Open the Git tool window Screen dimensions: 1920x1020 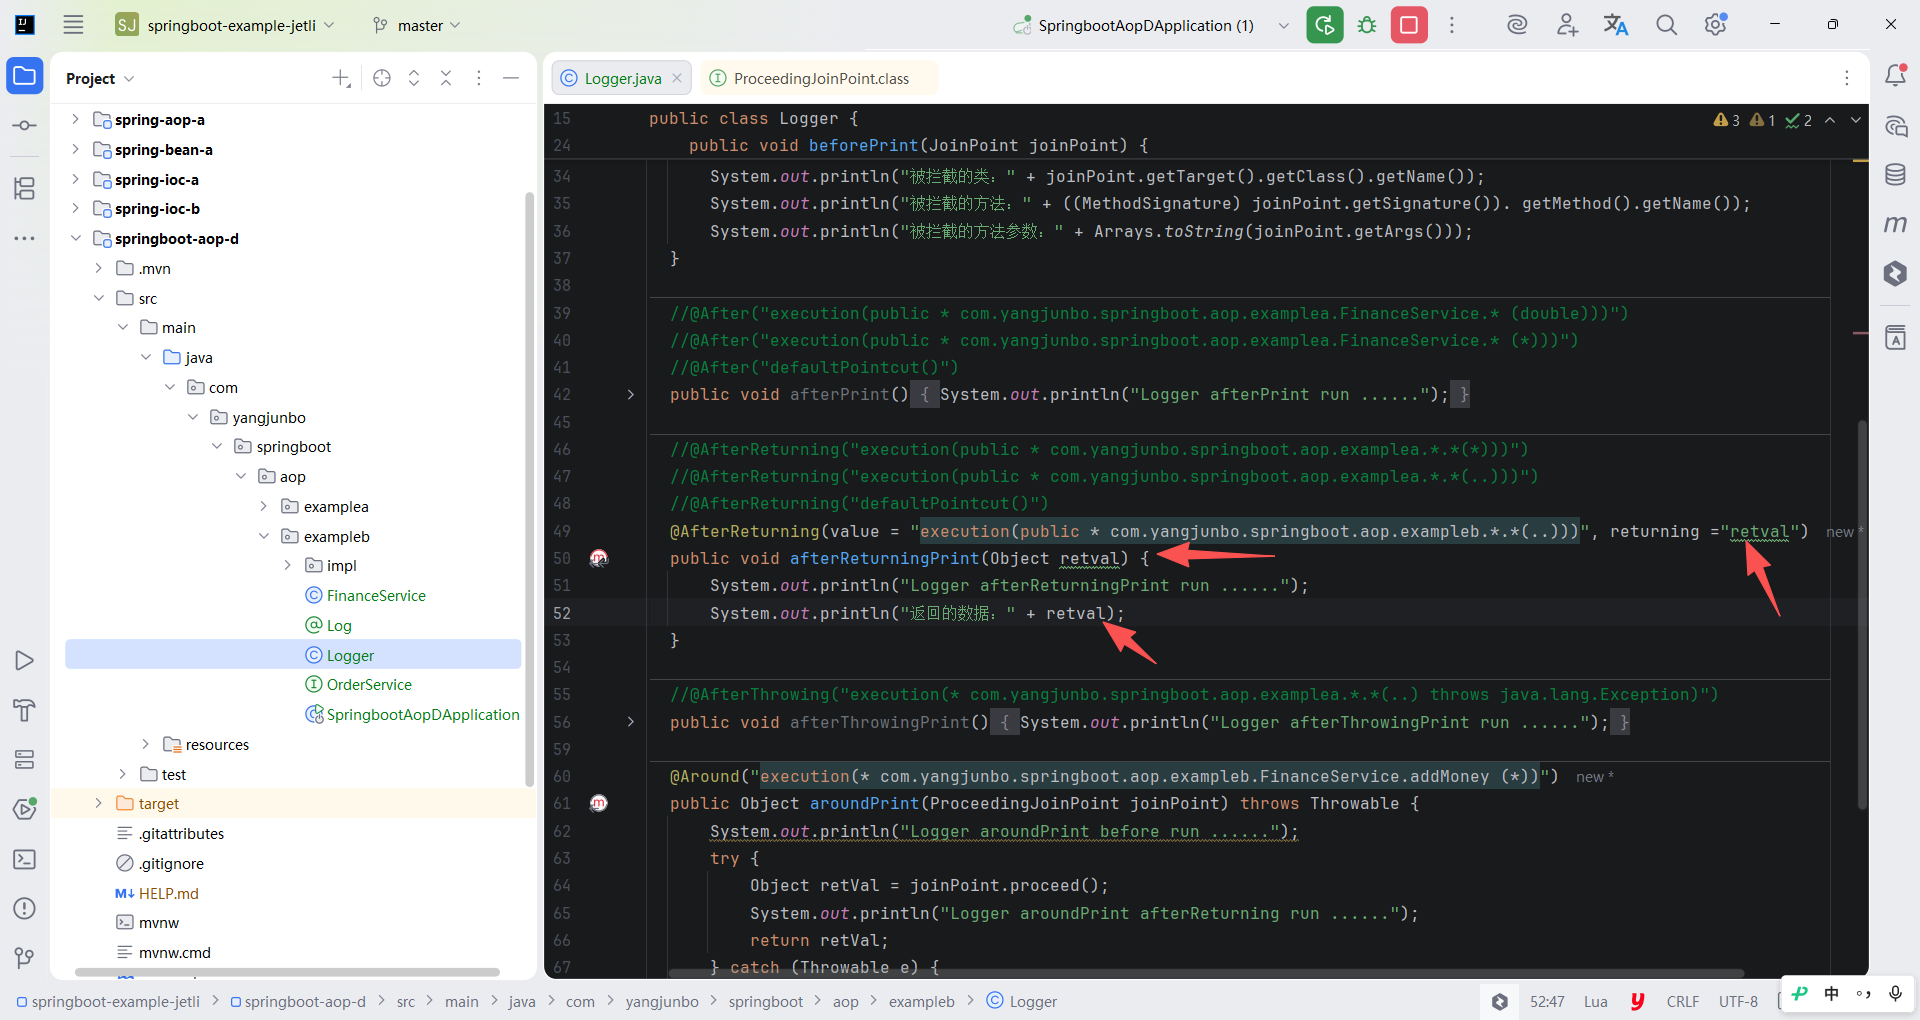(x=25, y=958)
